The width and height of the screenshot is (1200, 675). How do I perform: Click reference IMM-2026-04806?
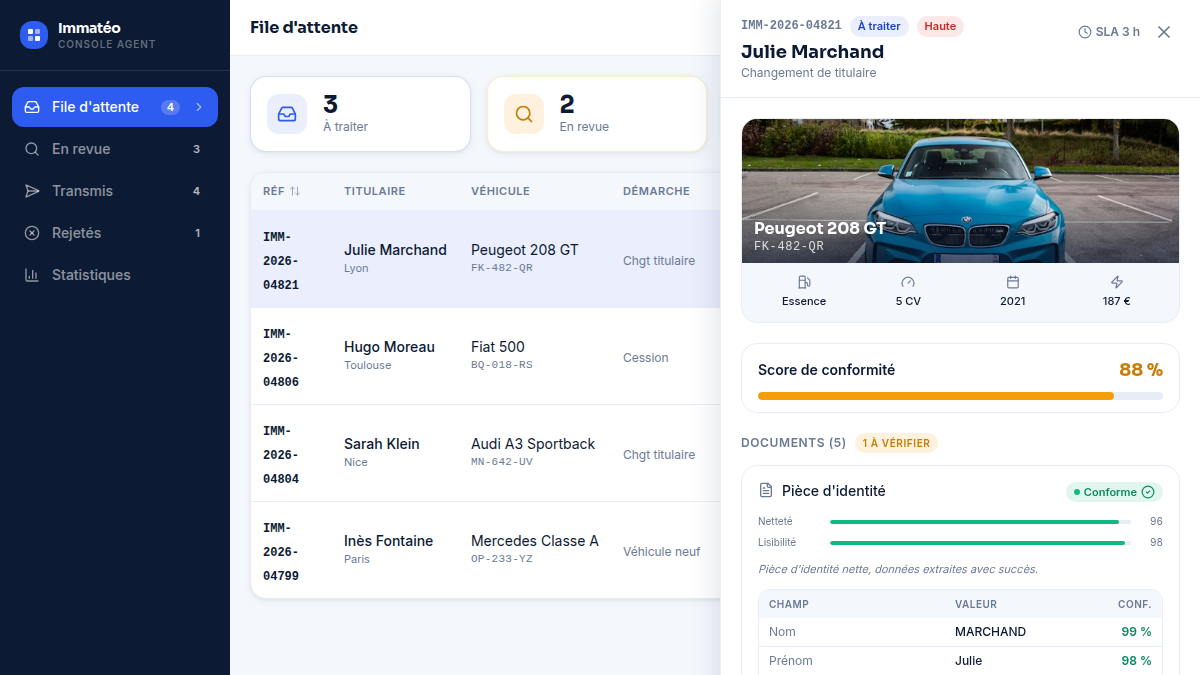point(281,358)
